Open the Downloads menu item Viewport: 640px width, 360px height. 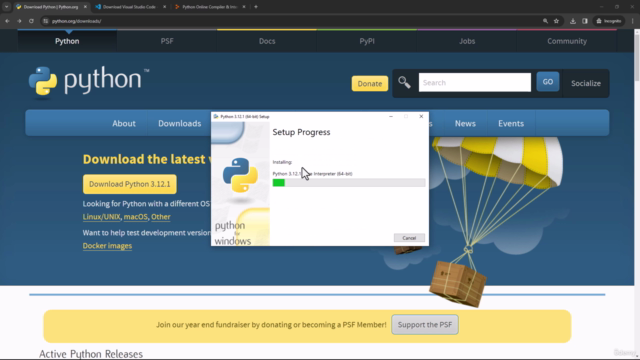coord(180,123)
